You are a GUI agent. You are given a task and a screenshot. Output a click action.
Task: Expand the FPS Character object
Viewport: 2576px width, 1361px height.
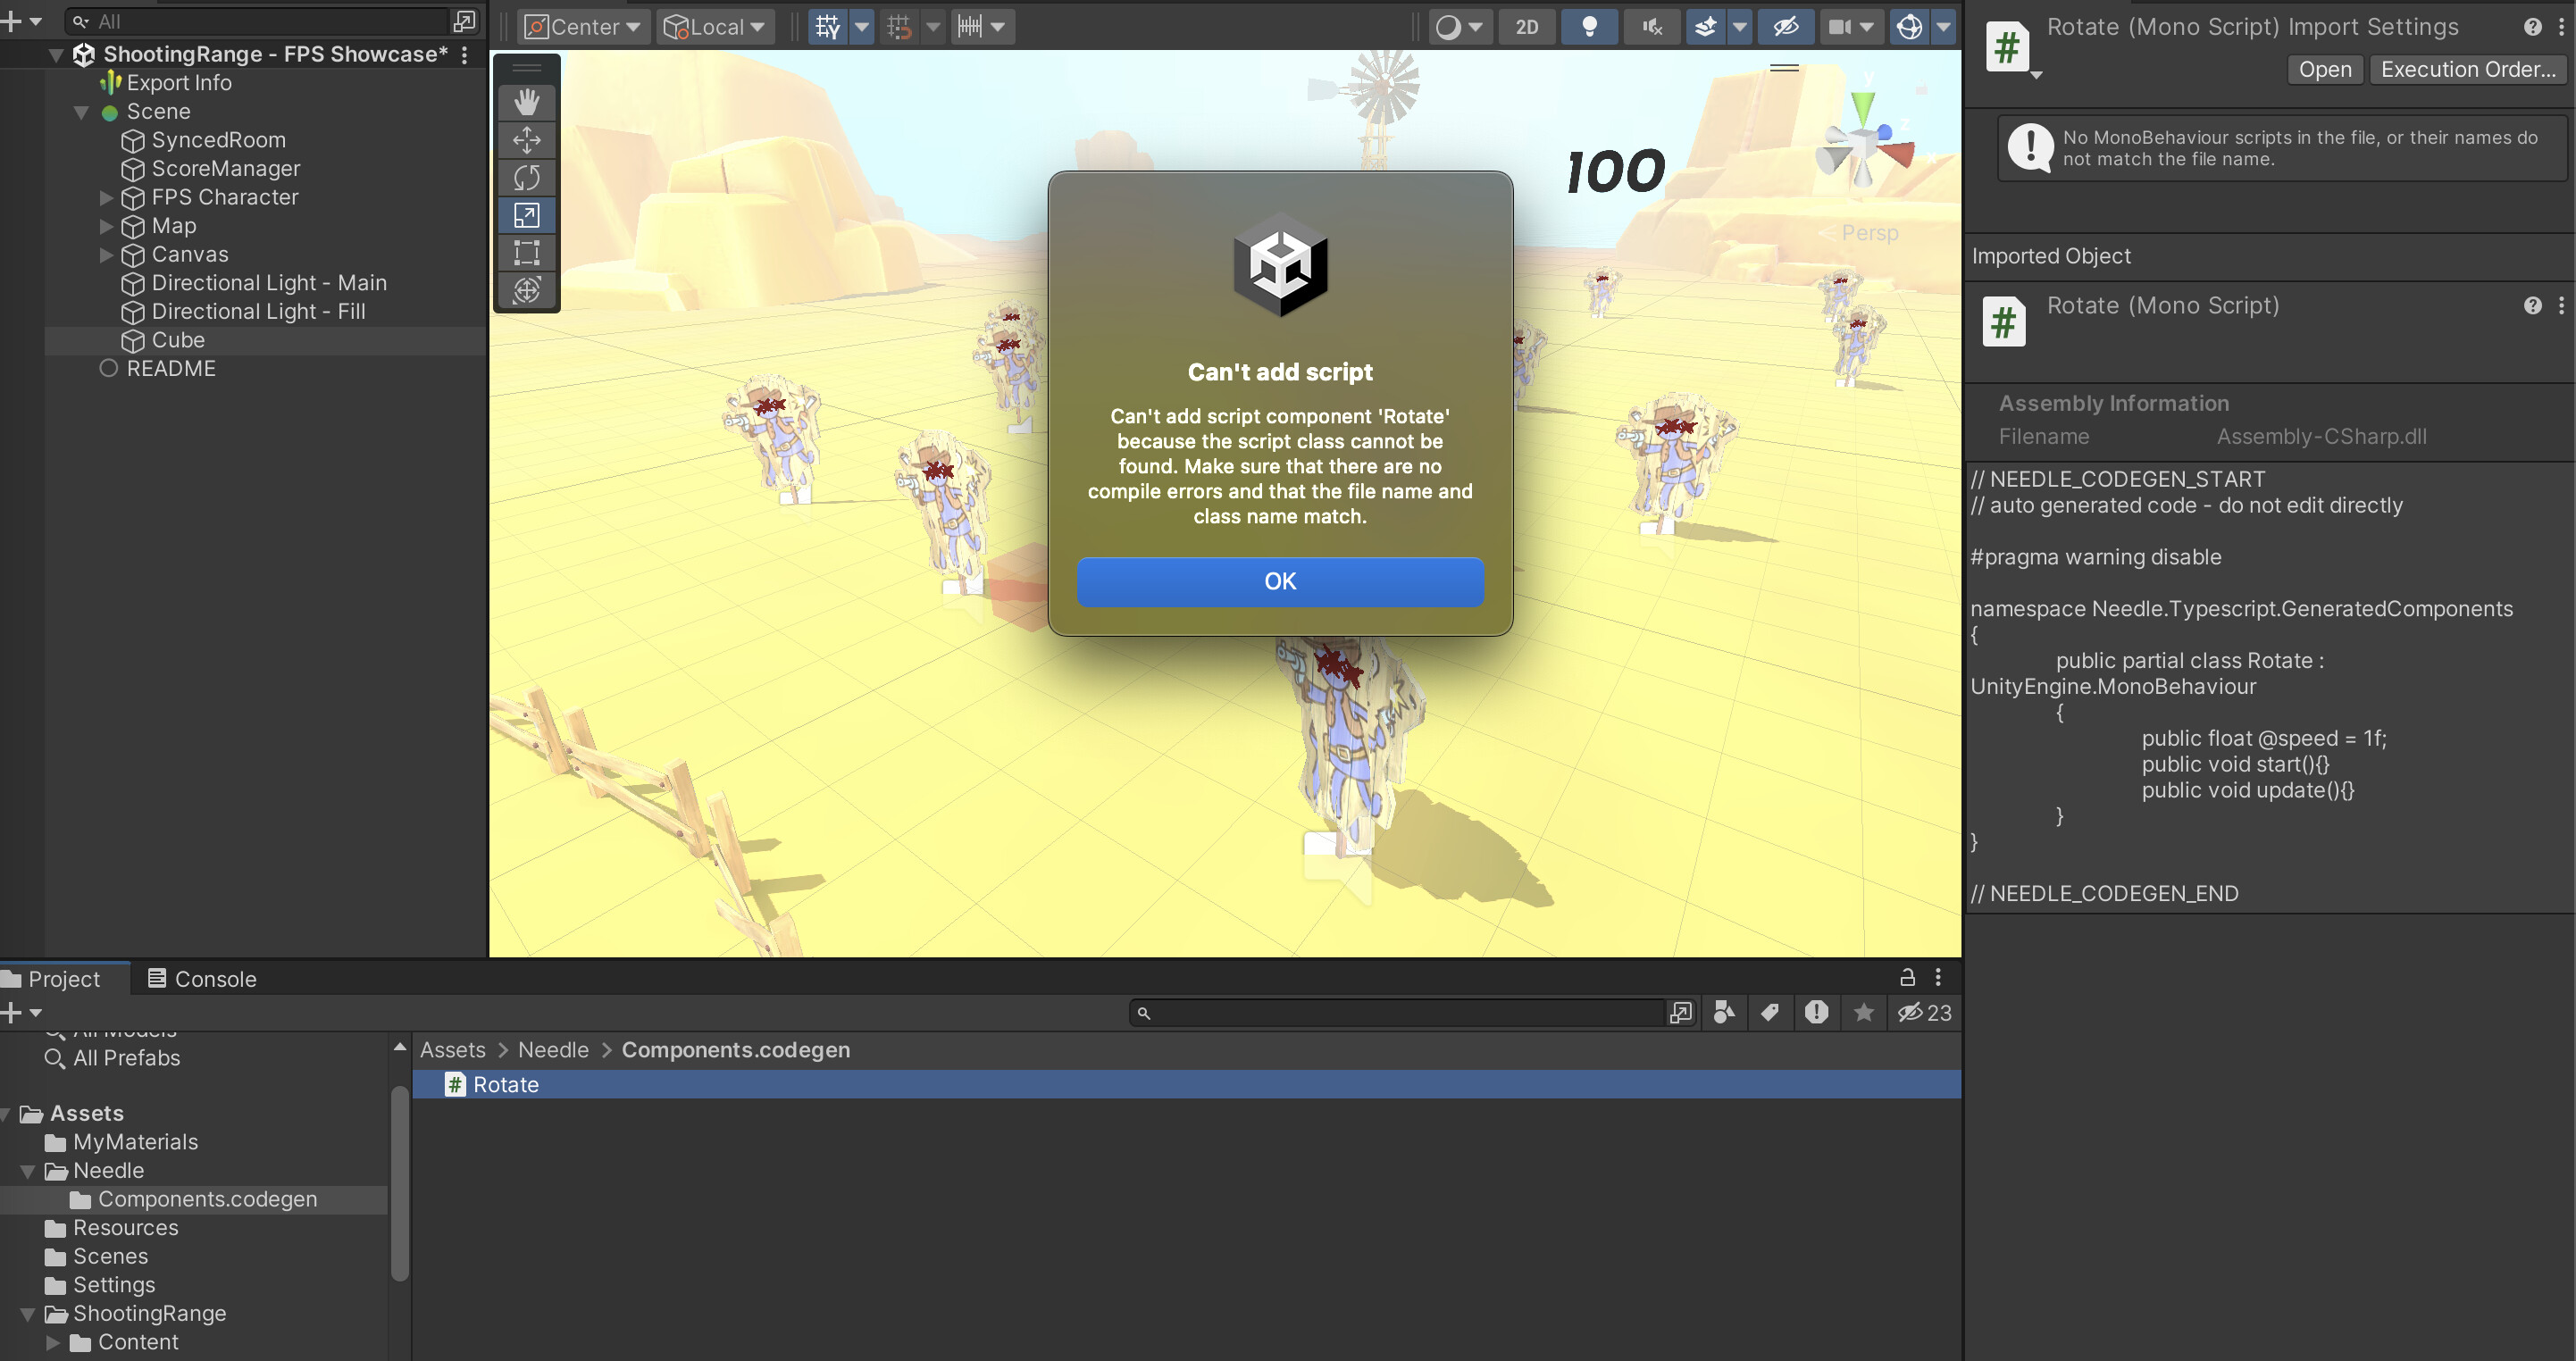pyautogui.click(x=107, y=198)
